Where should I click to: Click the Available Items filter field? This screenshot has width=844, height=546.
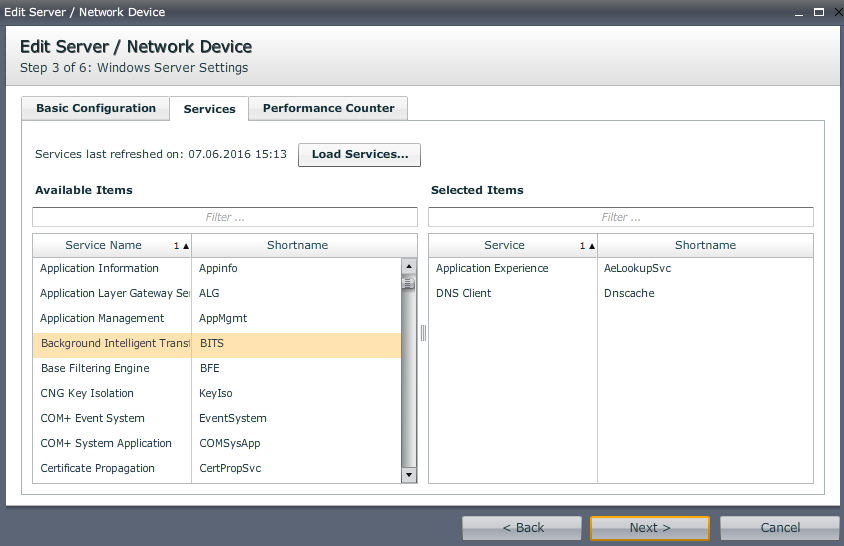click(x=225, y=217)
